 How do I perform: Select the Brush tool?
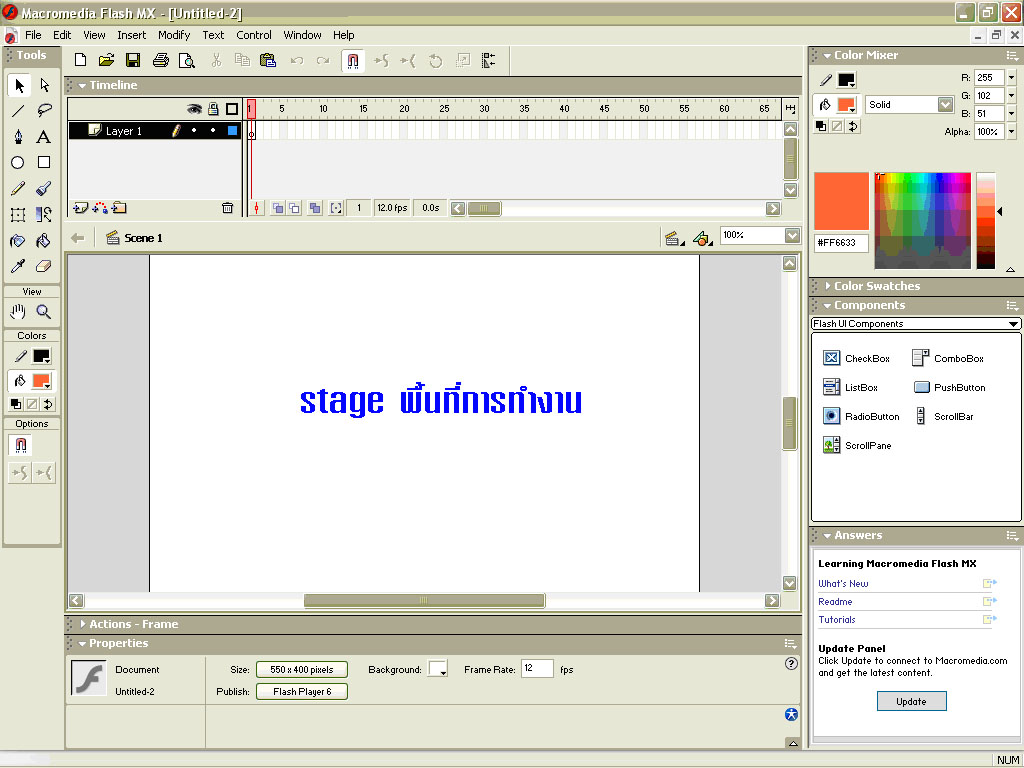(44, 189)
